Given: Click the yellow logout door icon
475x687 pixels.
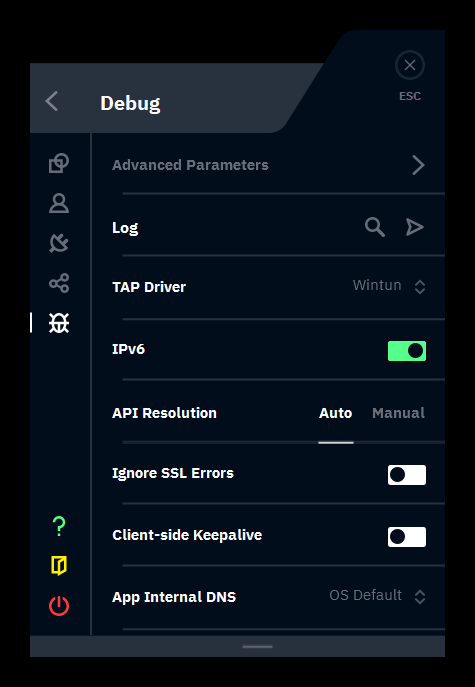Looking at the screenshot, I should pyautogui.click(x=59, y=566).
